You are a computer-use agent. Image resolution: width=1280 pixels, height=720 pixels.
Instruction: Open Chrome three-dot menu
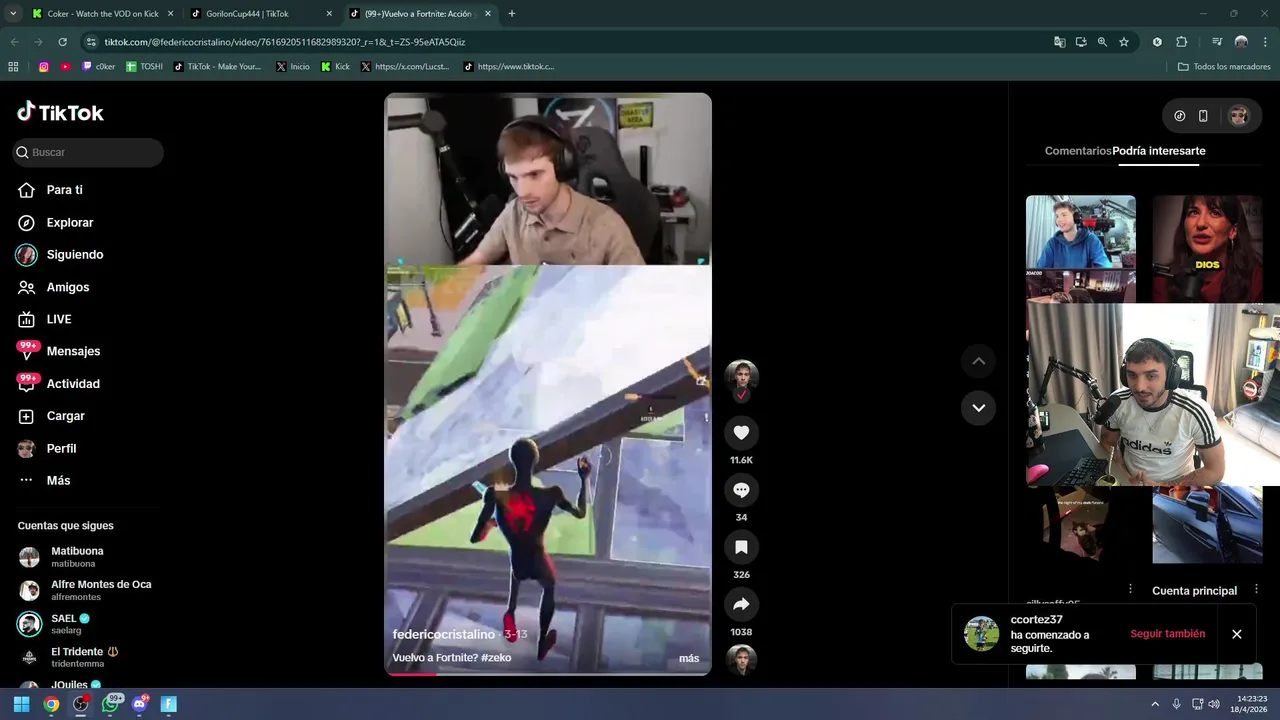(1265, 42)
